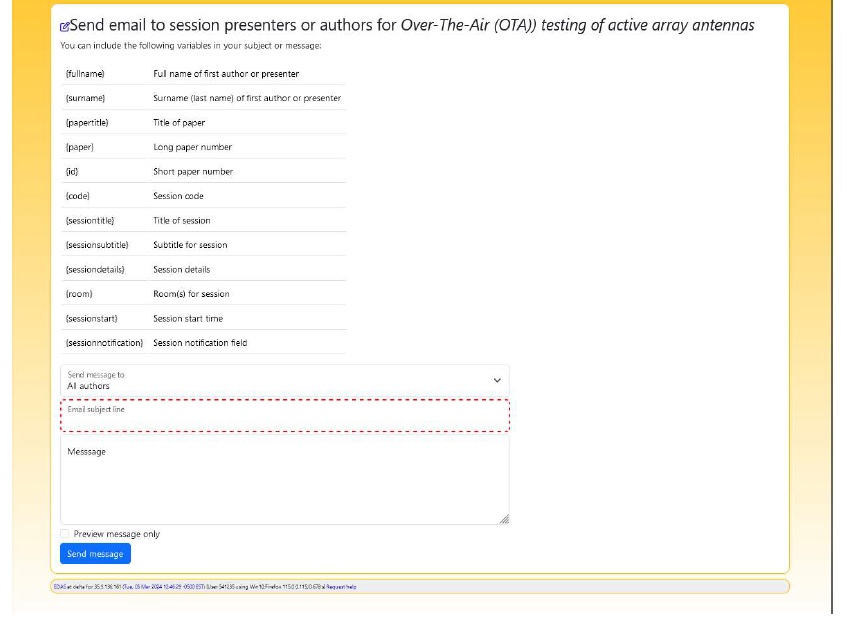Image resolution: width=847 pixels, height=621 pixels.
Task: Click inside the Message text area
Action: coord(284,480)
